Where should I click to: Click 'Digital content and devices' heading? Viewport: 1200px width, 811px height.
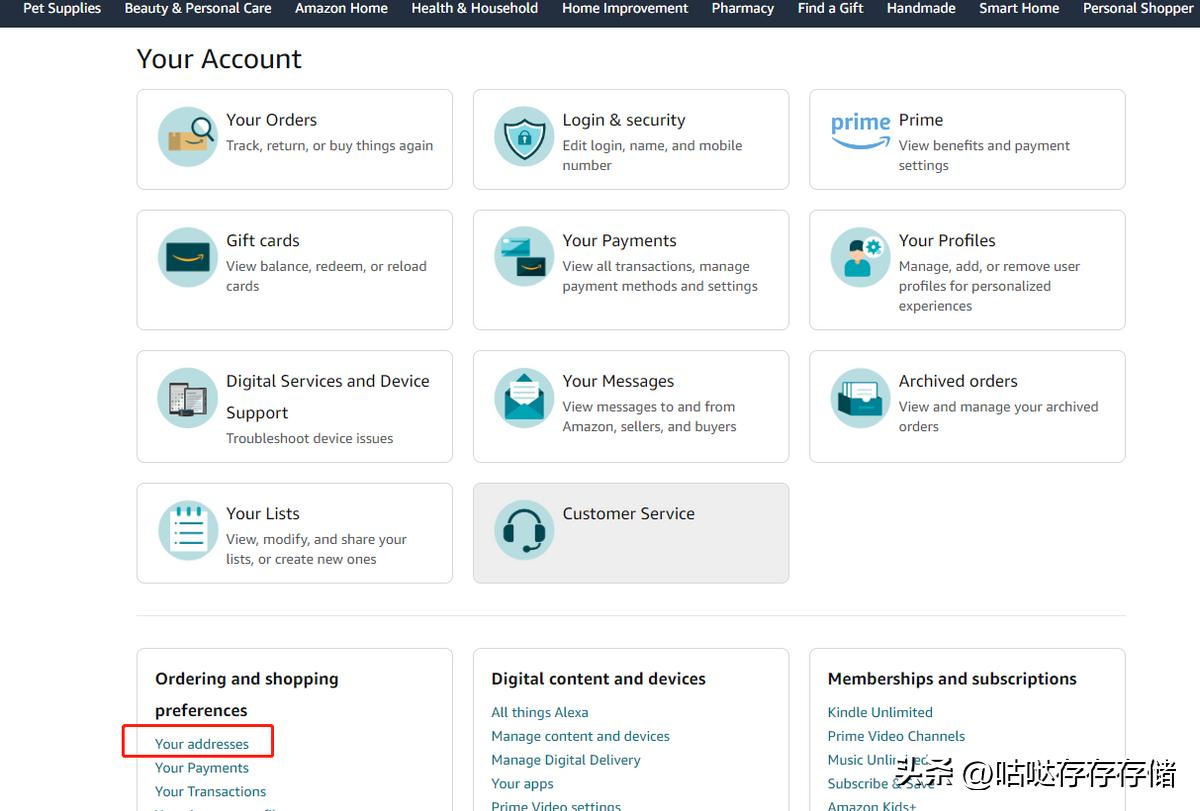[x=598, y=679]
